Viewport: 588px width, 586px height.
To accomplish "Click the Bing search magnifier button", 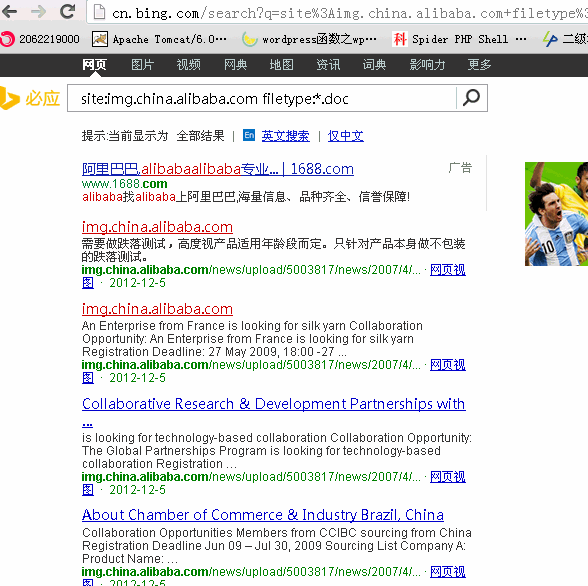I will pyautogui.click(x=471, y=98).
